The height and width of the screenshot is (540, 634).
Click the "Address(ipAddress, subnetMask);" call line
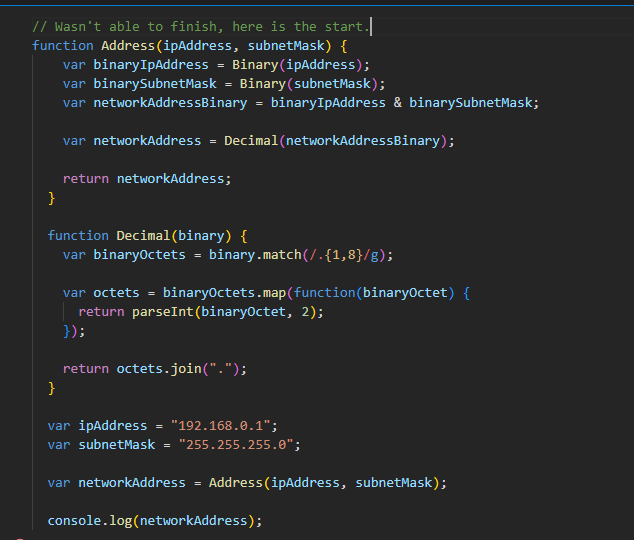(x=247, y=483)
